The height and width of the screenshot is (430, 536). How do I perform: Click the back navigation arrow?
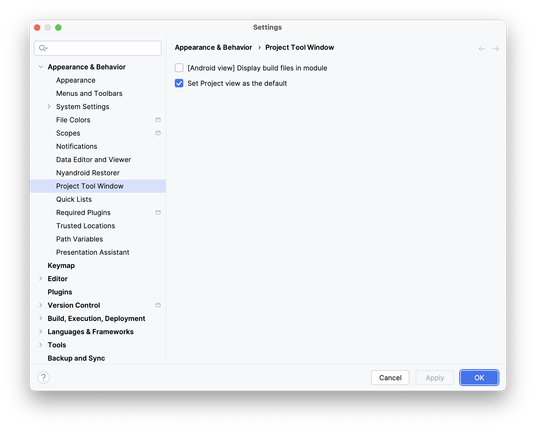pos(482,49)
